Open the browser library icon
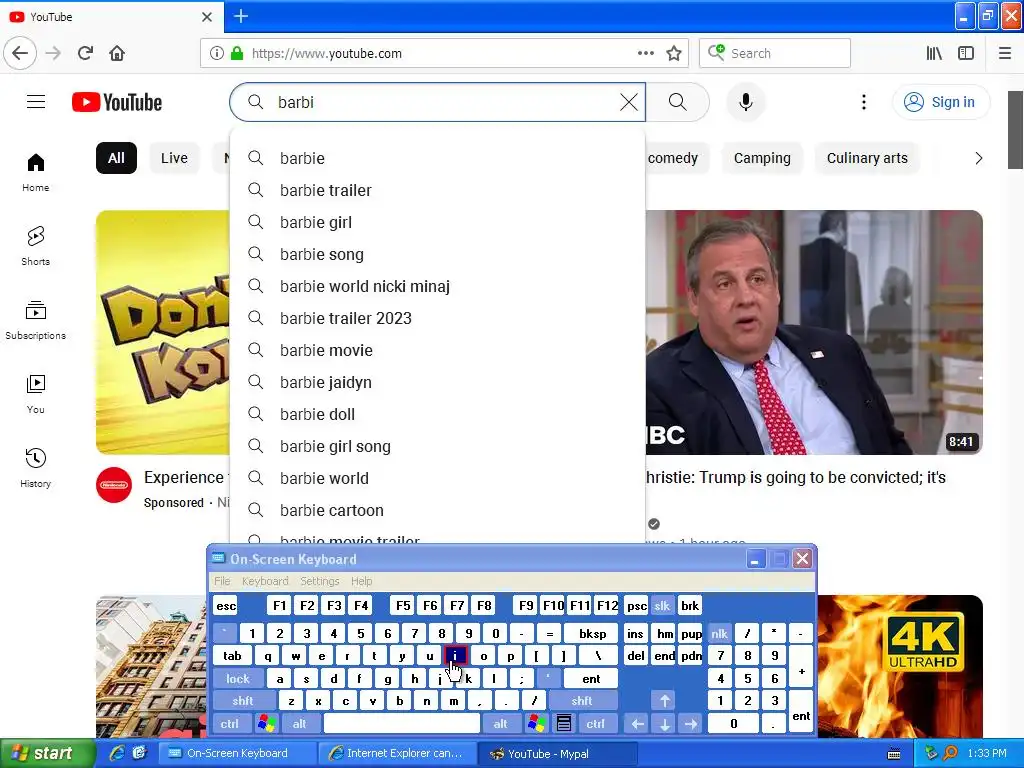The image size is (1024, 768). coord(934,54)
